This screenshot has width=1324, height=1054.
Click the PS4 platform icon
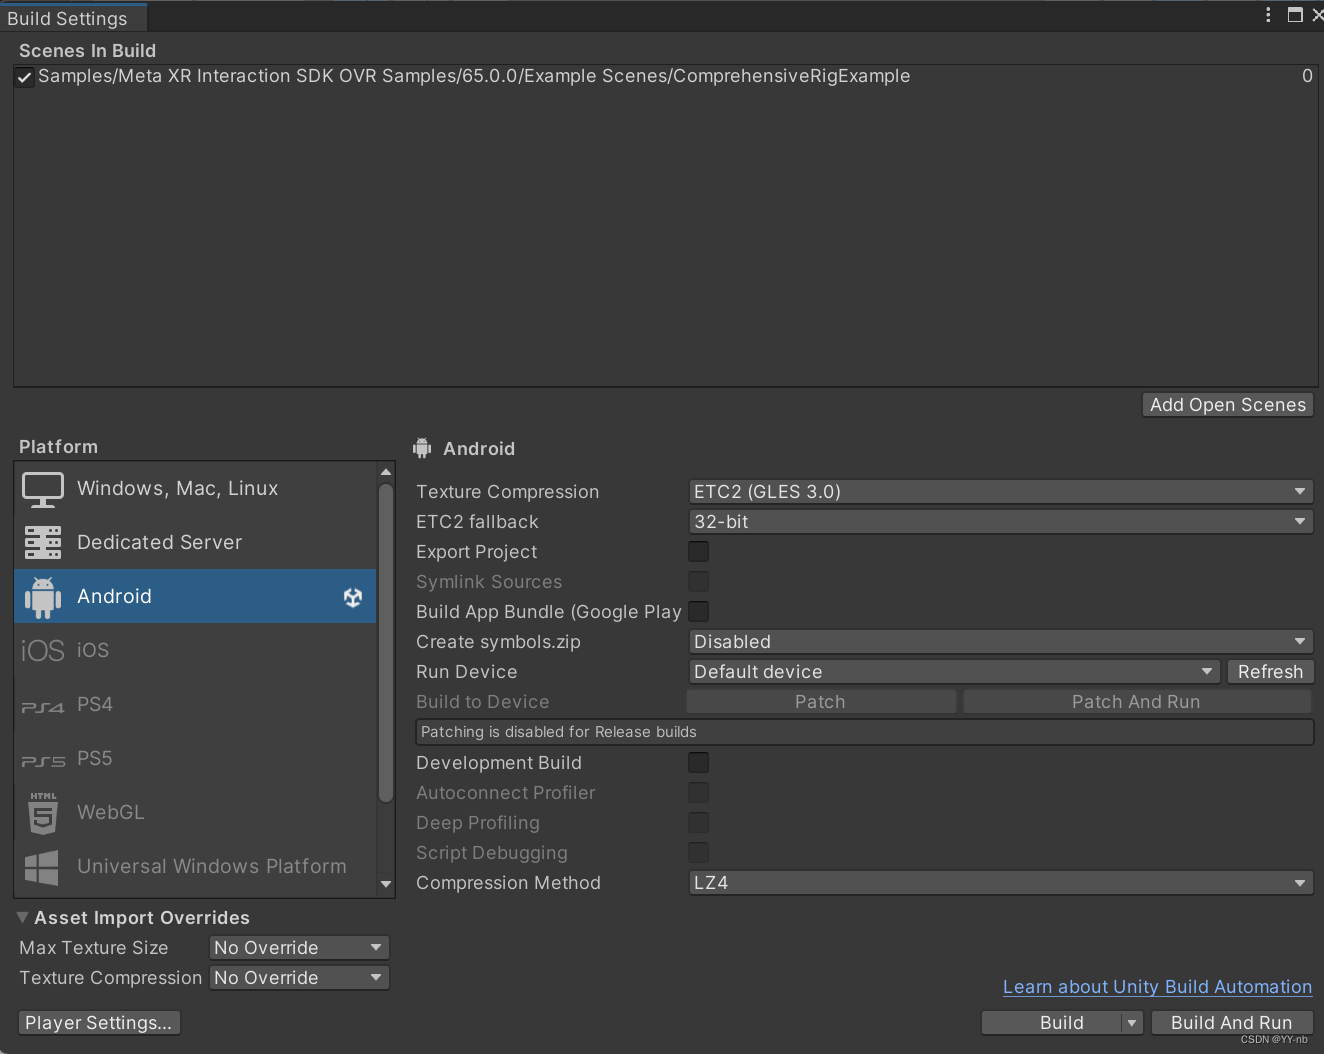pos(42,704)
